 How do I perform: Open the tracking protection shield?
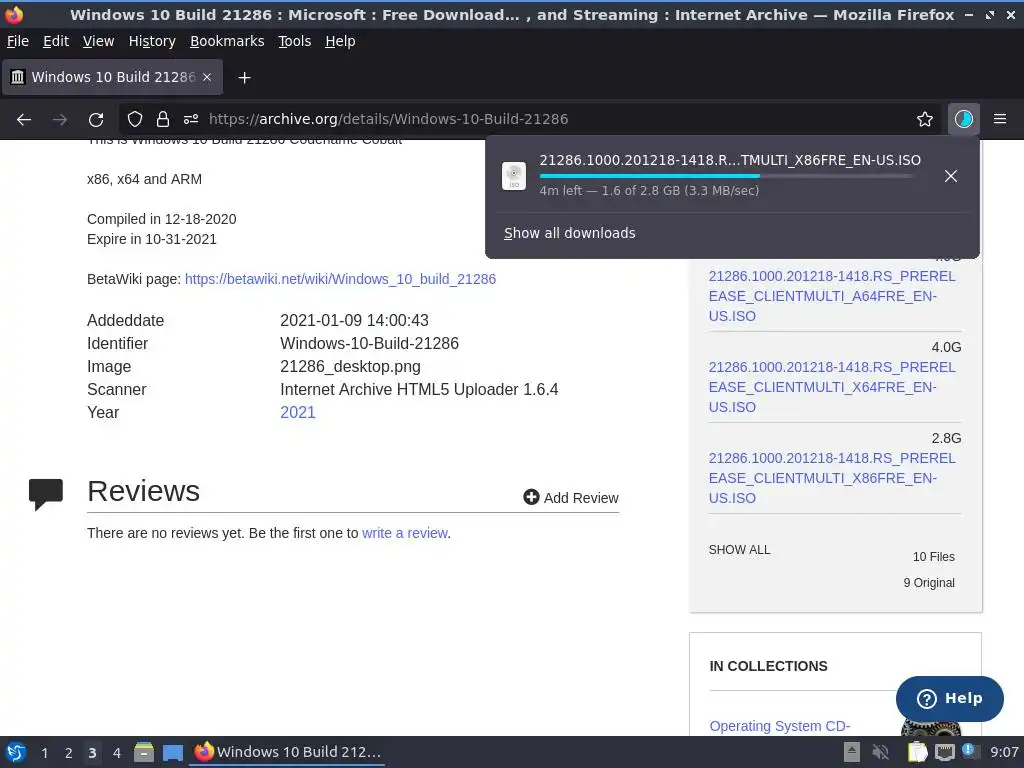(135, 119)
